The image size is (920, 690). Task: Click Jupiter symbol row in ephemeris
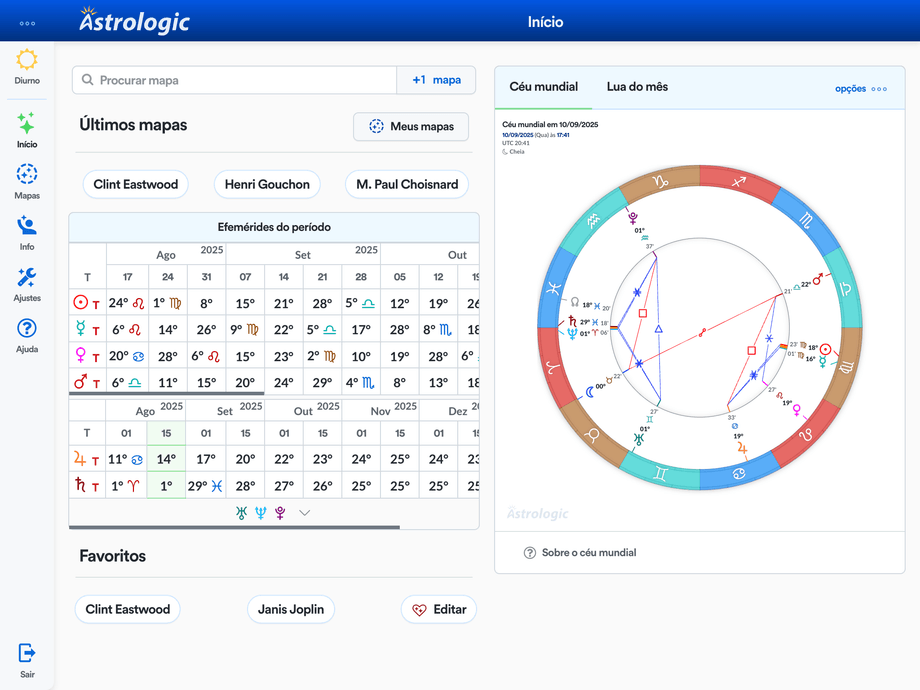pos(80,459)
